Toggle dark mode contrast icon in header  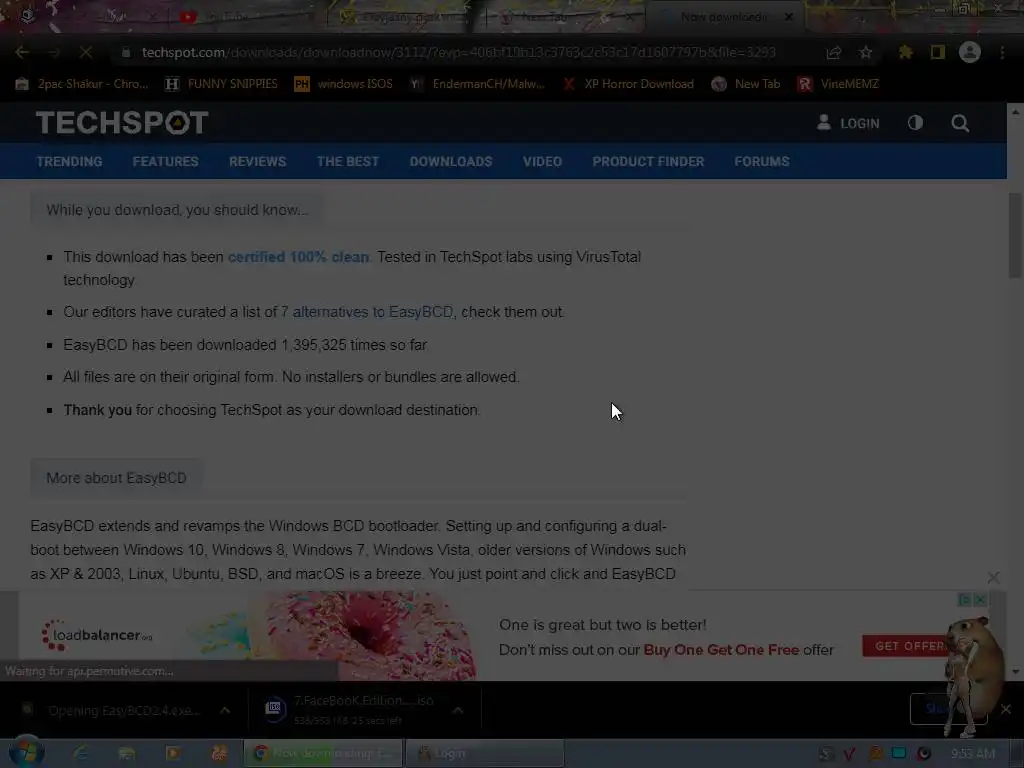pyautogui.click(x=915, y=123)
